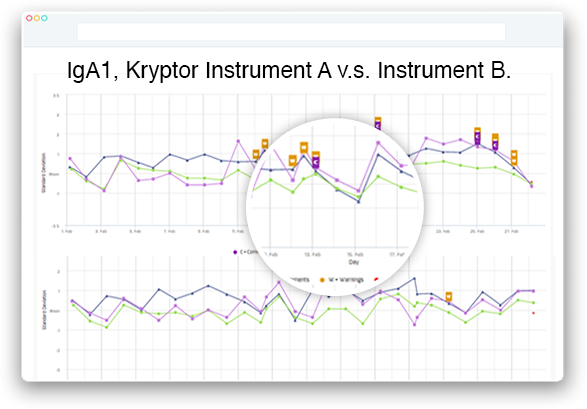The width and height of the screenshot is (587, 409).
Task: Open the purple comment marker at 25 Feb
Action: pos(477,138)
